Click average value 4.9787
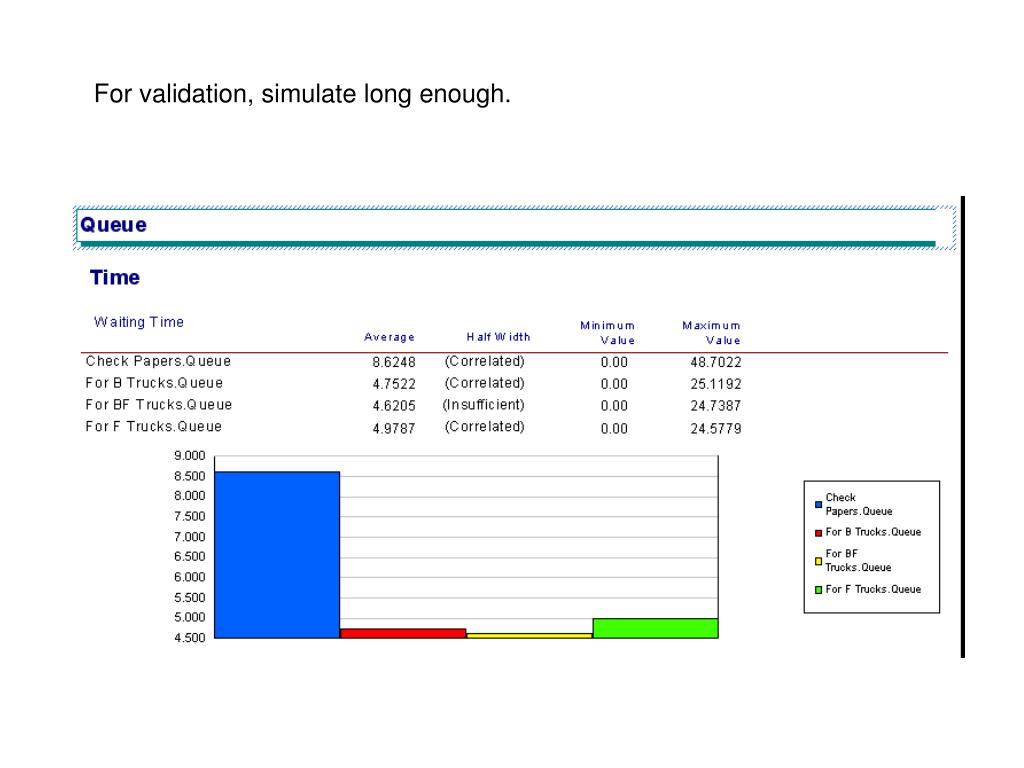 pyautogui.click(x=394, y=428)
